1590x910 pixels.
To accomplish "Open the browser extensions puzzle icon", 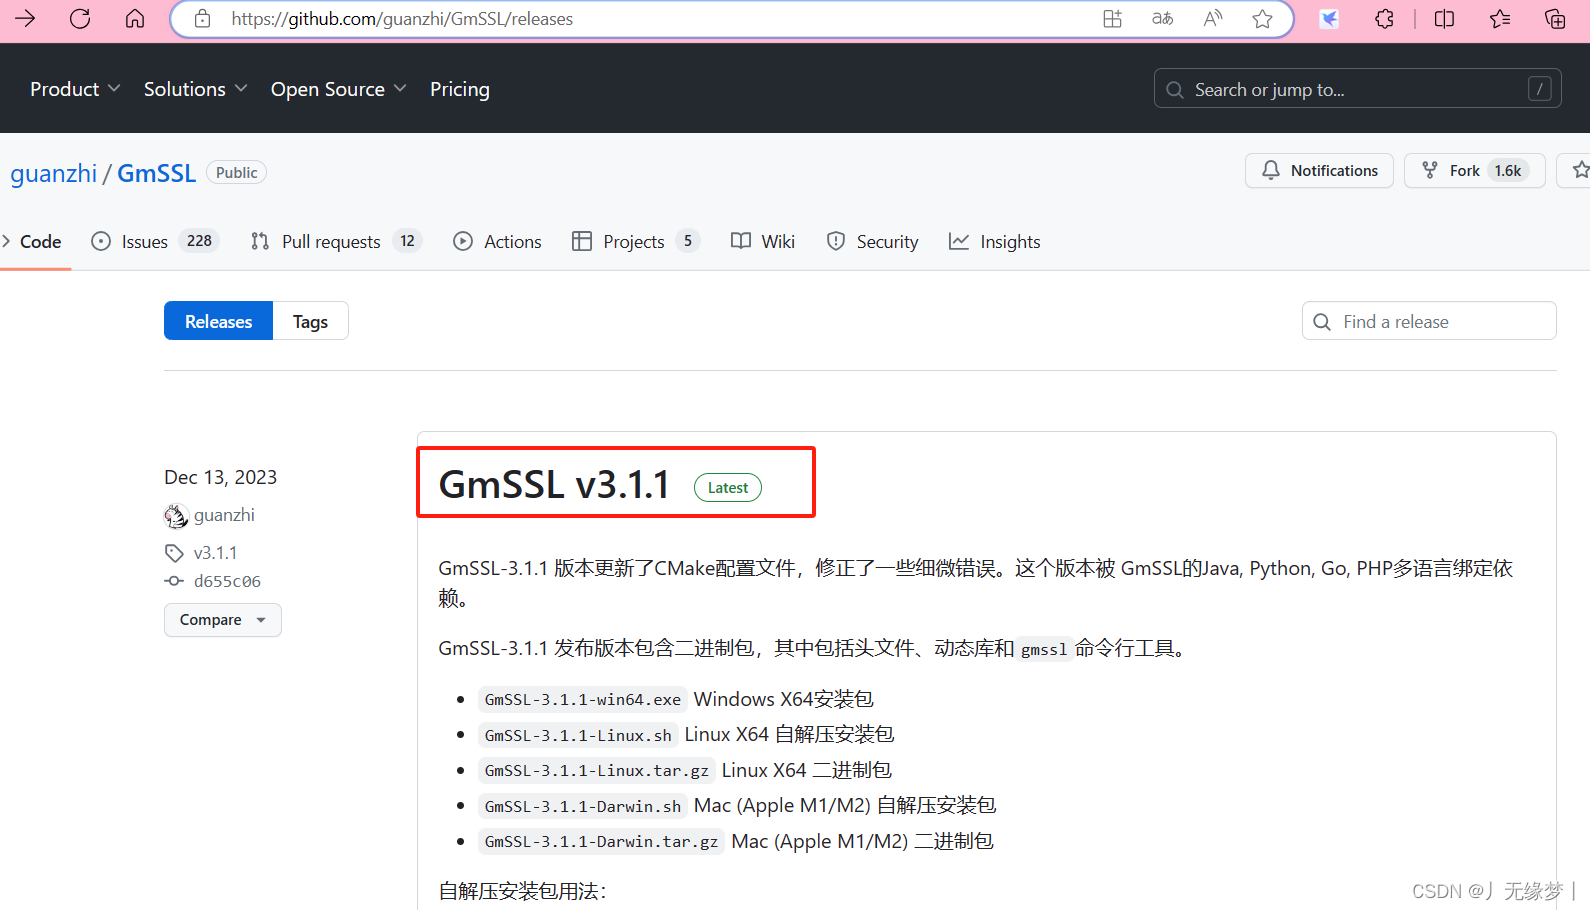I will [x=1384, y=18].
